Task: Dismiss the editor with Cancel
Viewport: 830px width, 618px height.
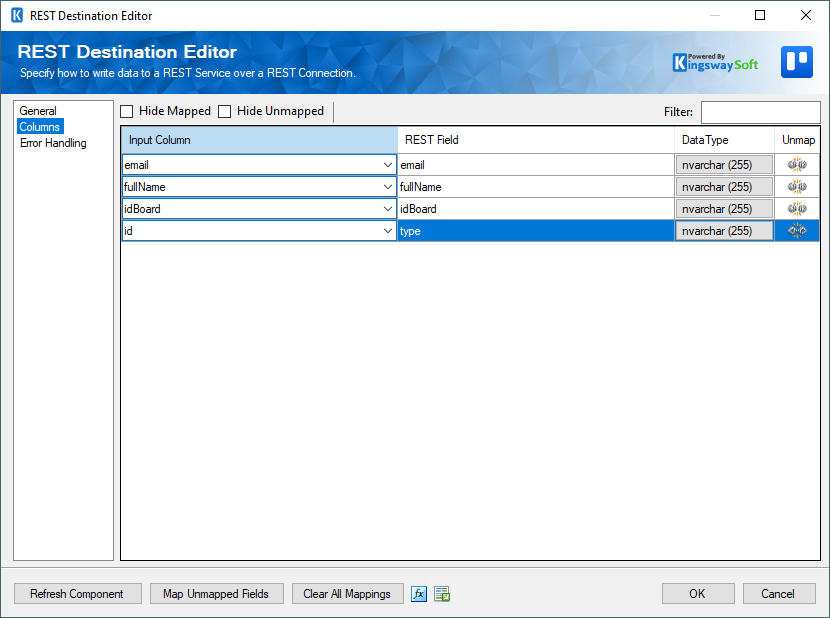Action: point(779,594)
